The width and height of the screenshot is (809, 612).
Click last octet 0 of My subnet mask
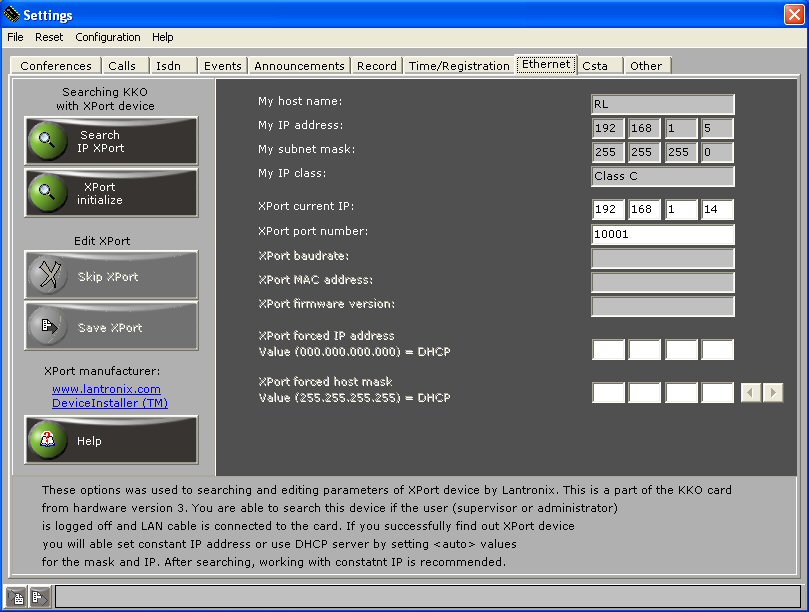click(x=717, y=152)
